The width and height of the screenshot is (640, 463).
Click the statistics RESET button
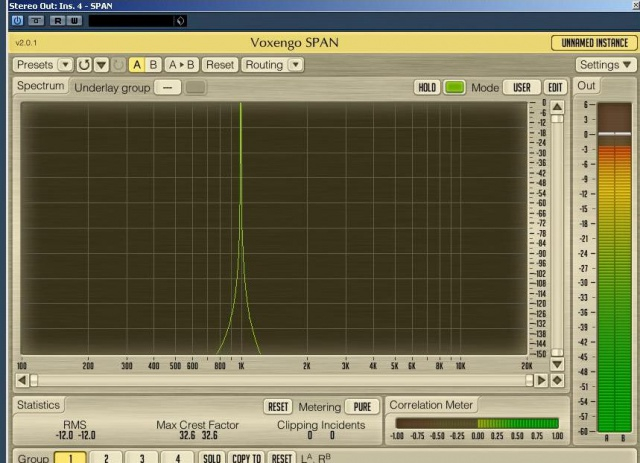(278, 407)
